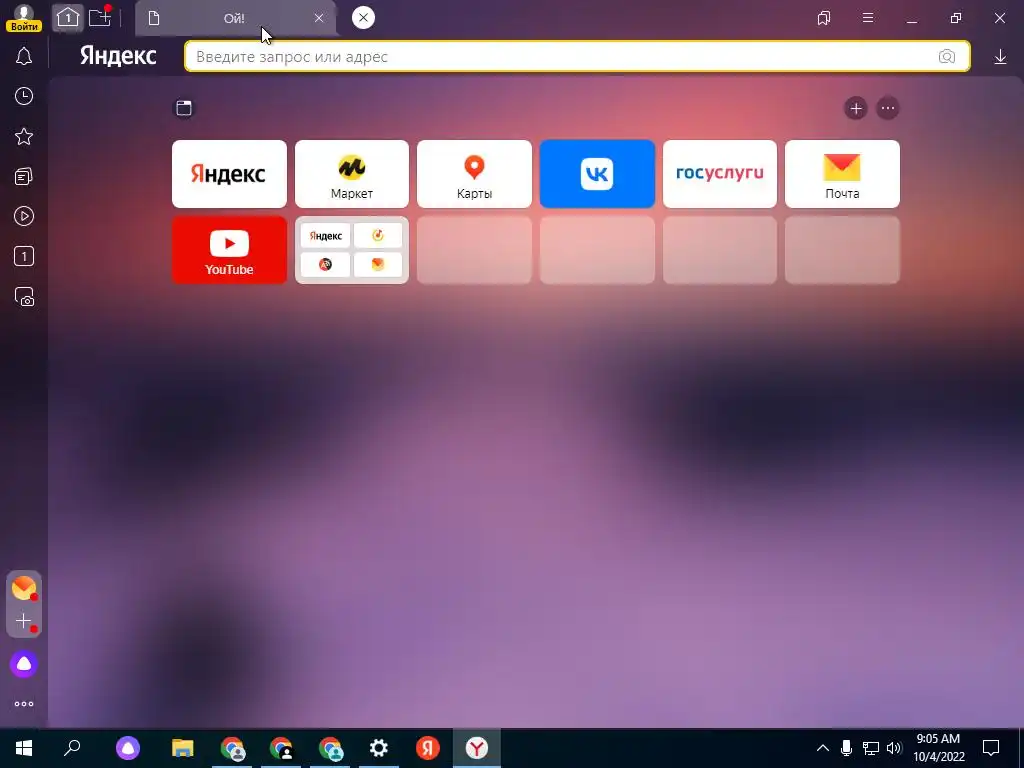Viewport: 1024px width, 768px height.
Task: Open the Маркет tile
Action: click(x=352, y=174)
